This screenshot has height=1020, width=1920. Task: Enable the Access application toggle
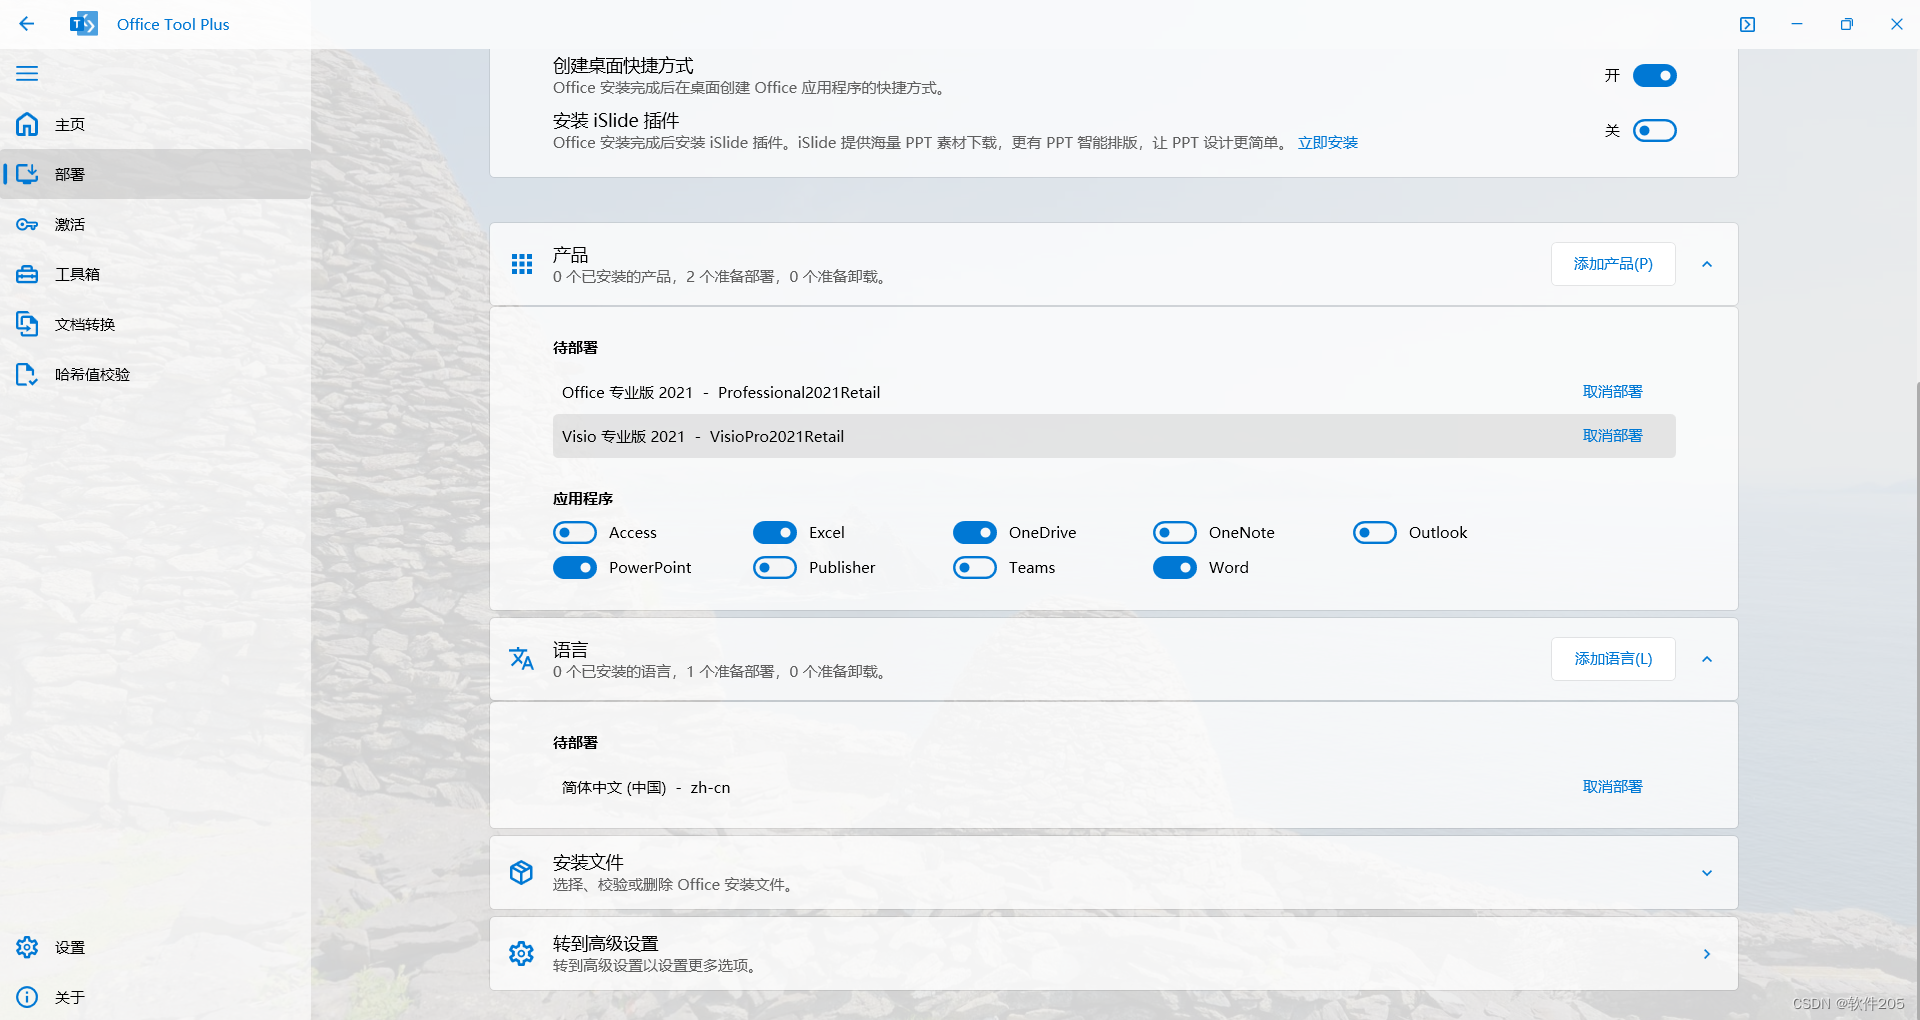575,533
